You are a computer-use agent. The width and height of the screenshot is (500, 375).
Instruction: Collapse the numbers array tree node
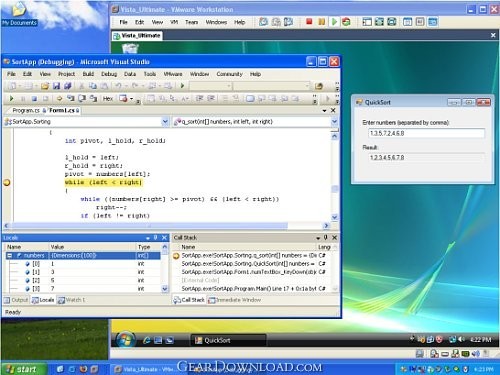coord(10,256)
